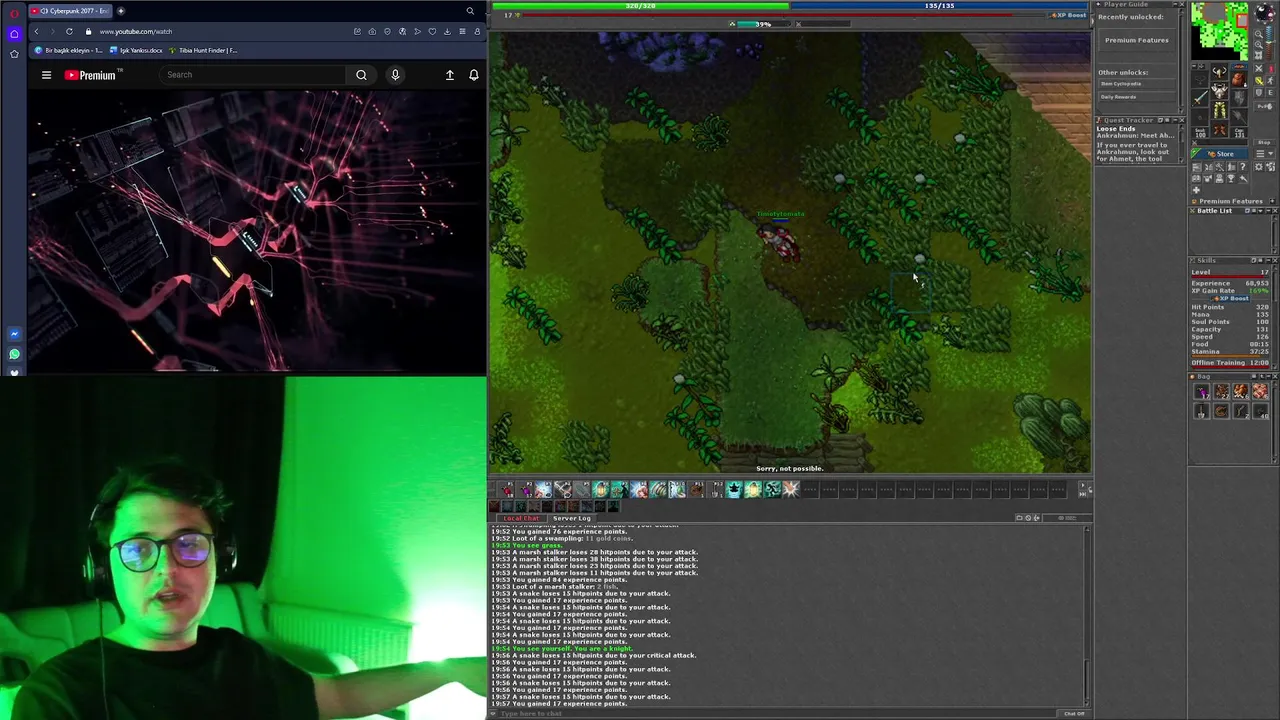Close the Bag container panel
1280x720 pixels.
pos(1274,377)
